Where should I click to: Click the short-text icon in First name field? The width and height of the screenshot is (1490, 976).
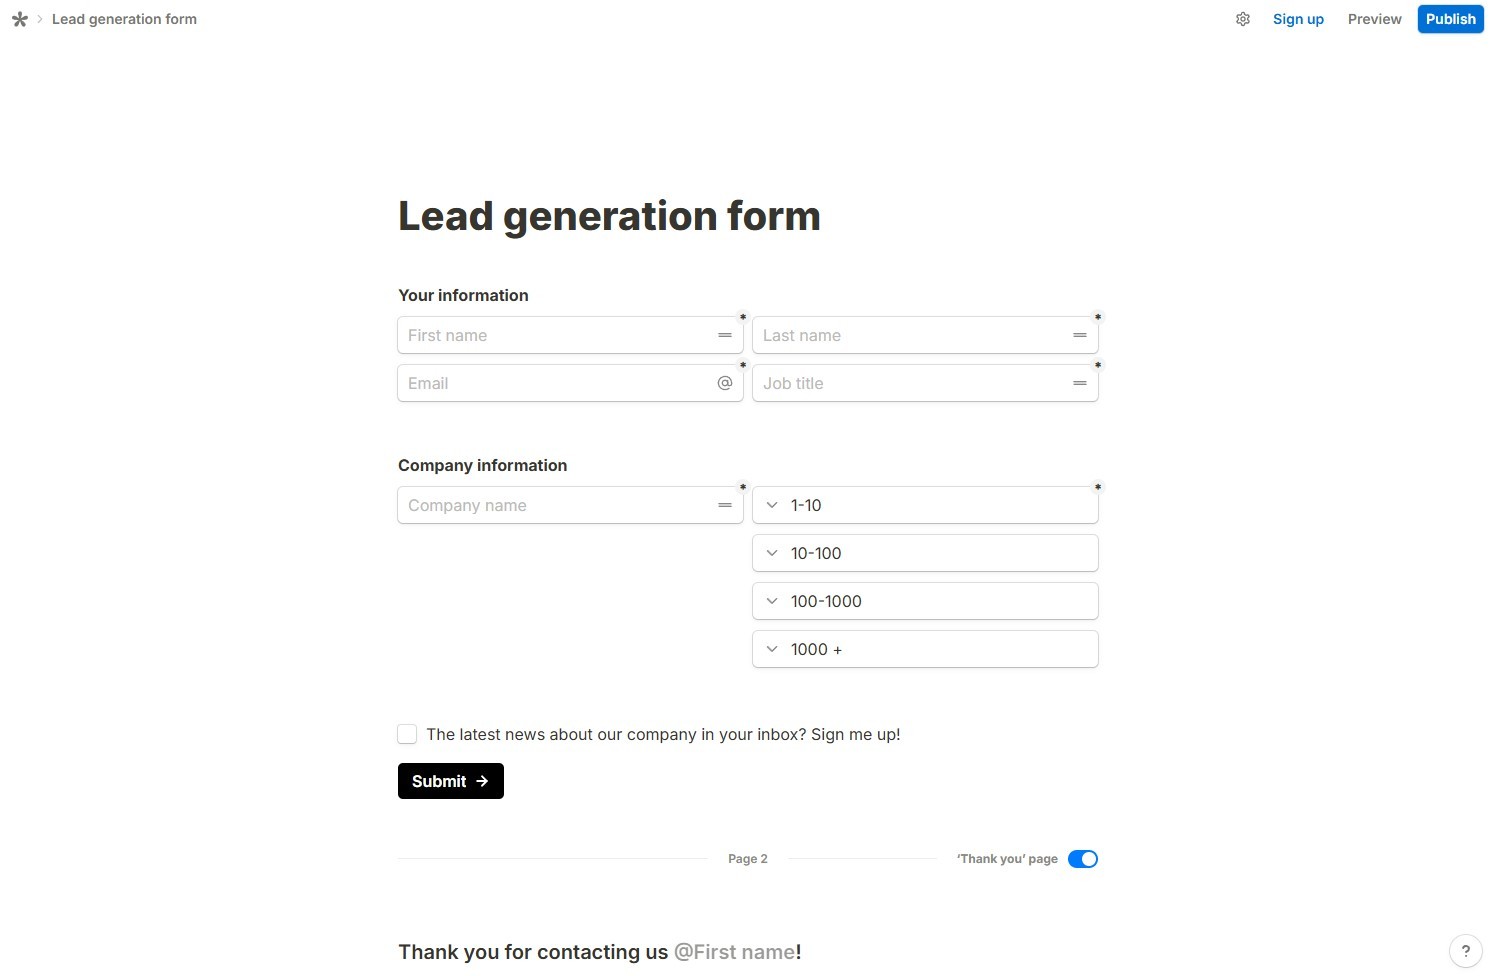click(x=725, y=335)
